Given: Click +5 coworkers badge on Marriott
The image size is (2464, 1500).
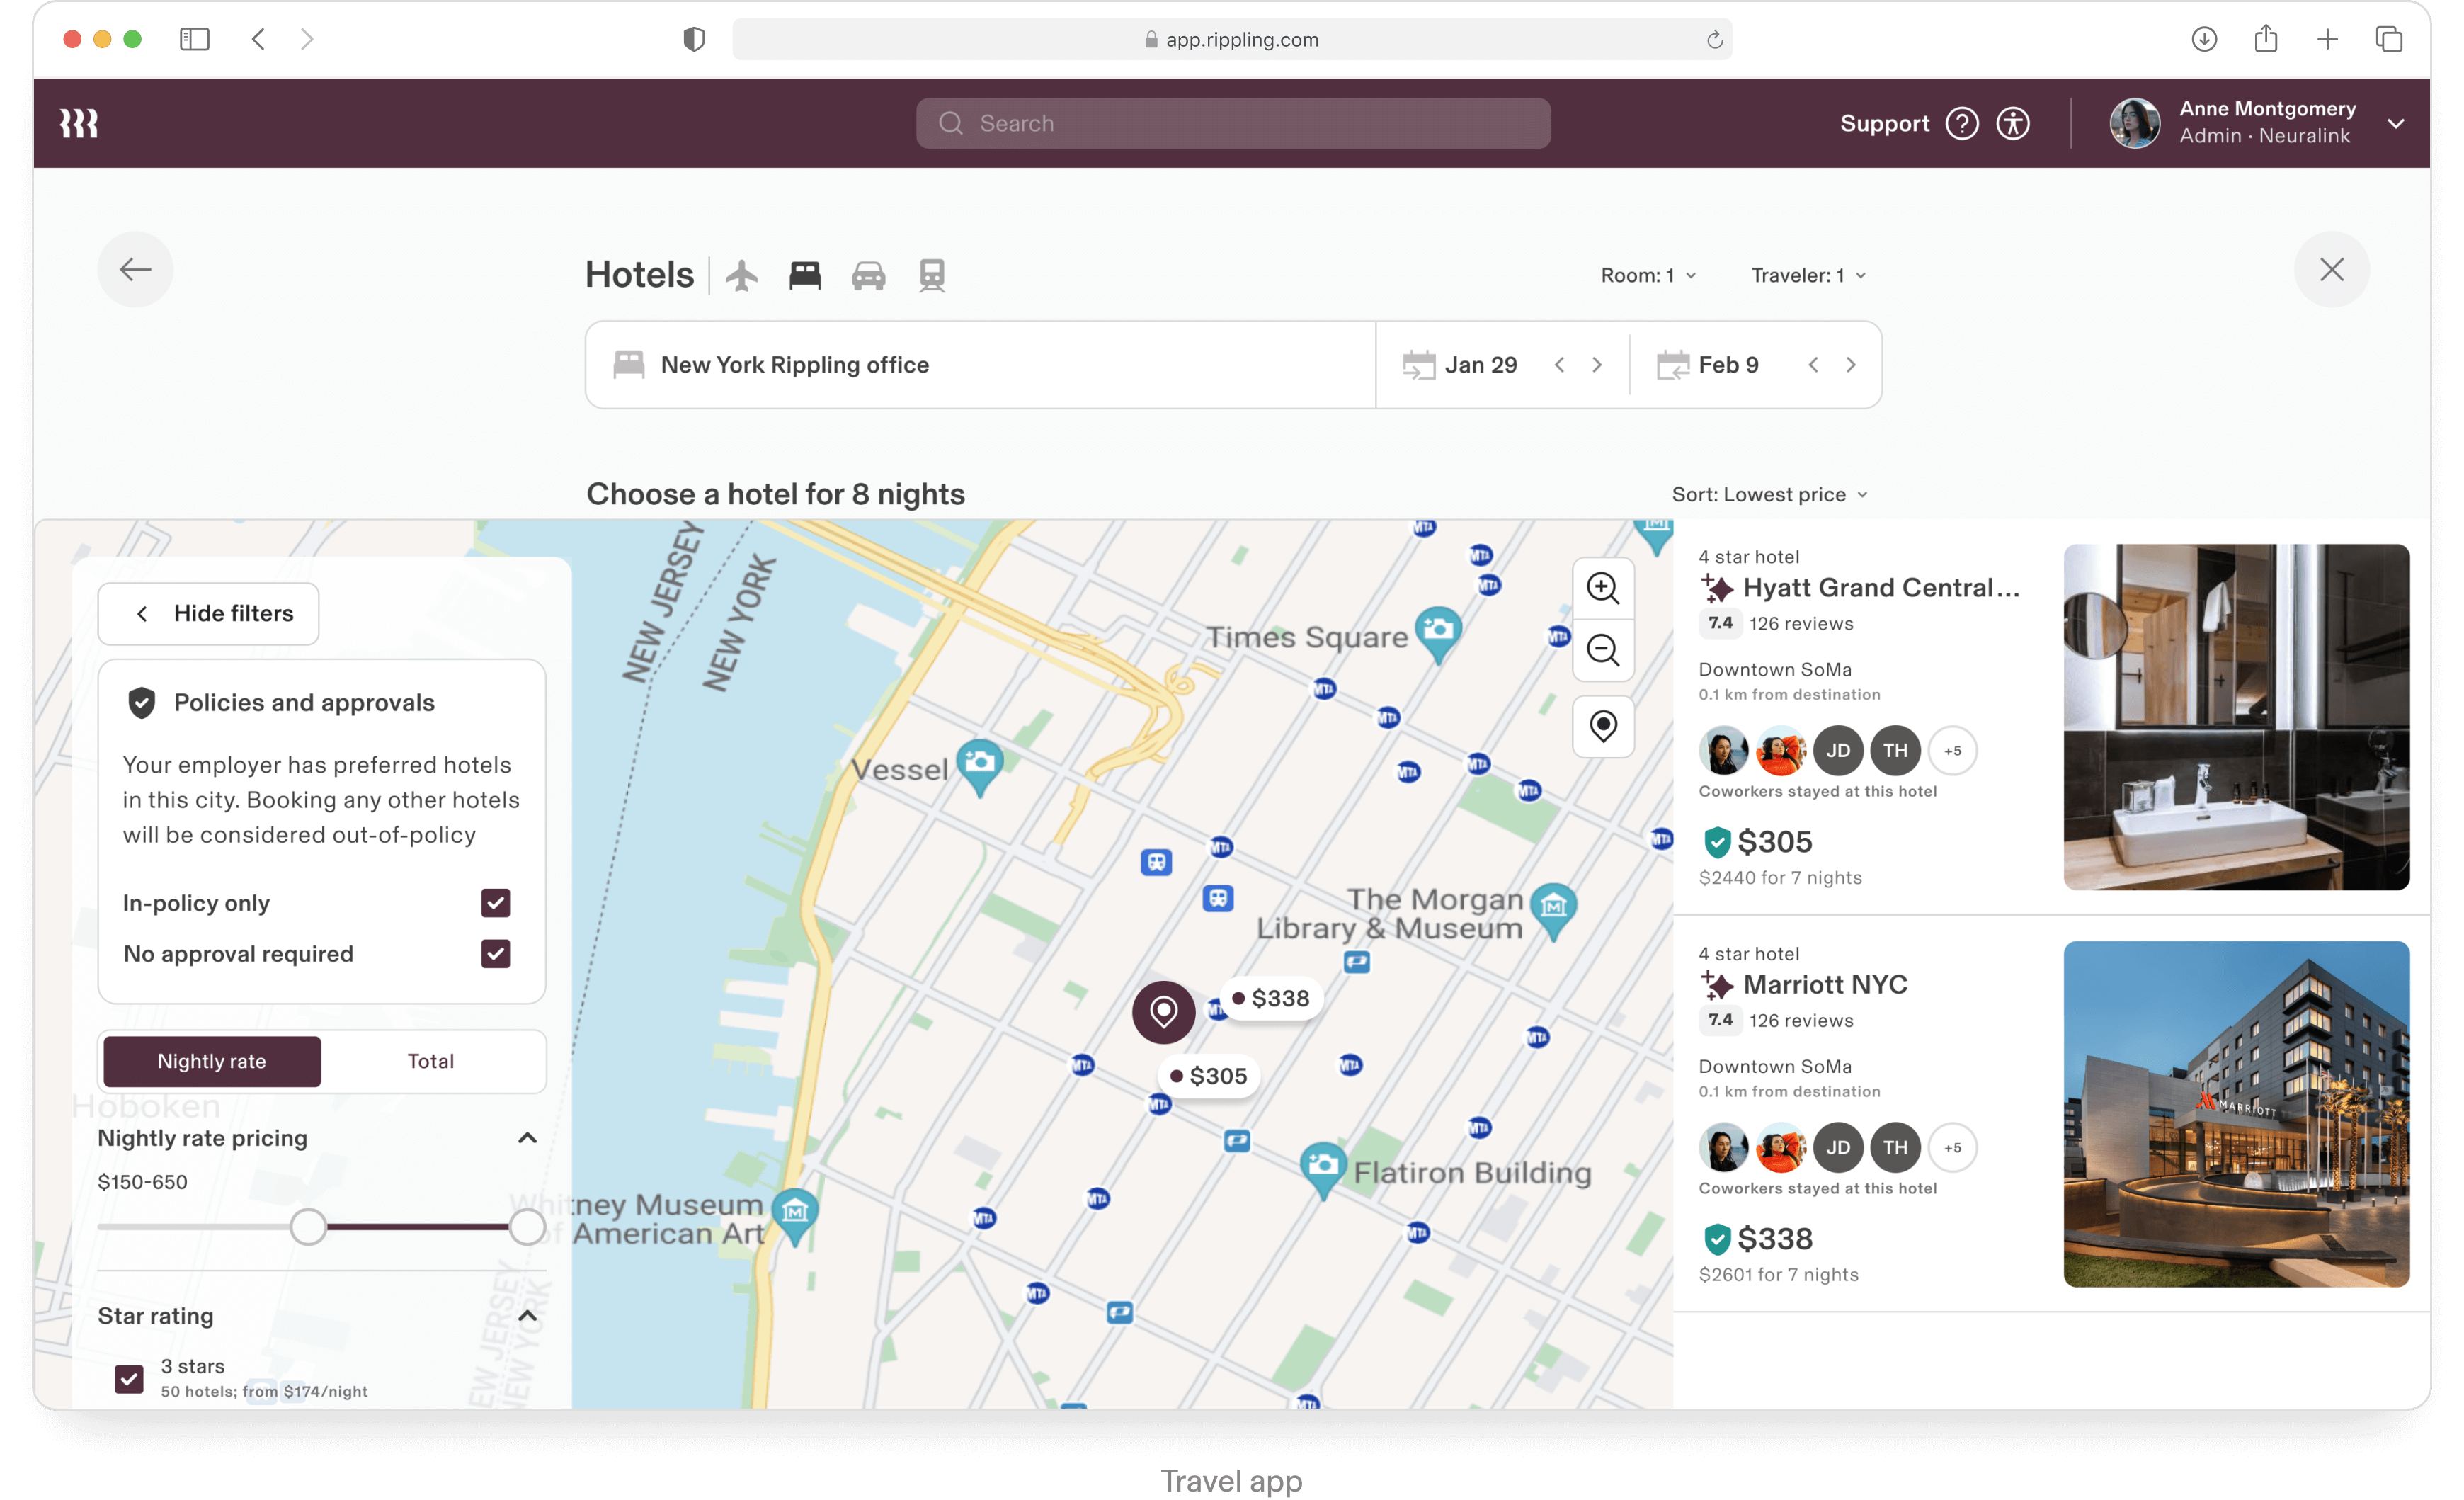Looking at the screenshot, I should [x=1952, y=1148].
